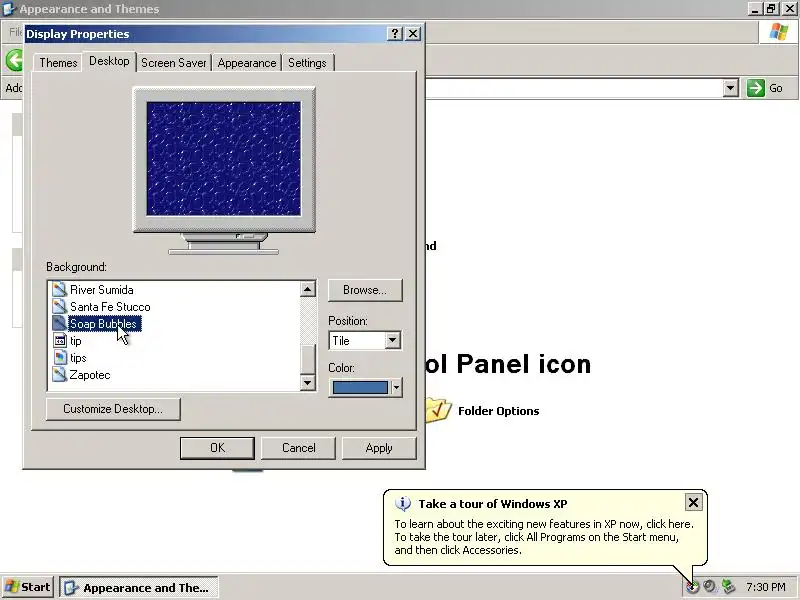The width and height of the screenshot is (800, 600).
Task: Click the tip HTML file icon
Action: pos(60,340)
